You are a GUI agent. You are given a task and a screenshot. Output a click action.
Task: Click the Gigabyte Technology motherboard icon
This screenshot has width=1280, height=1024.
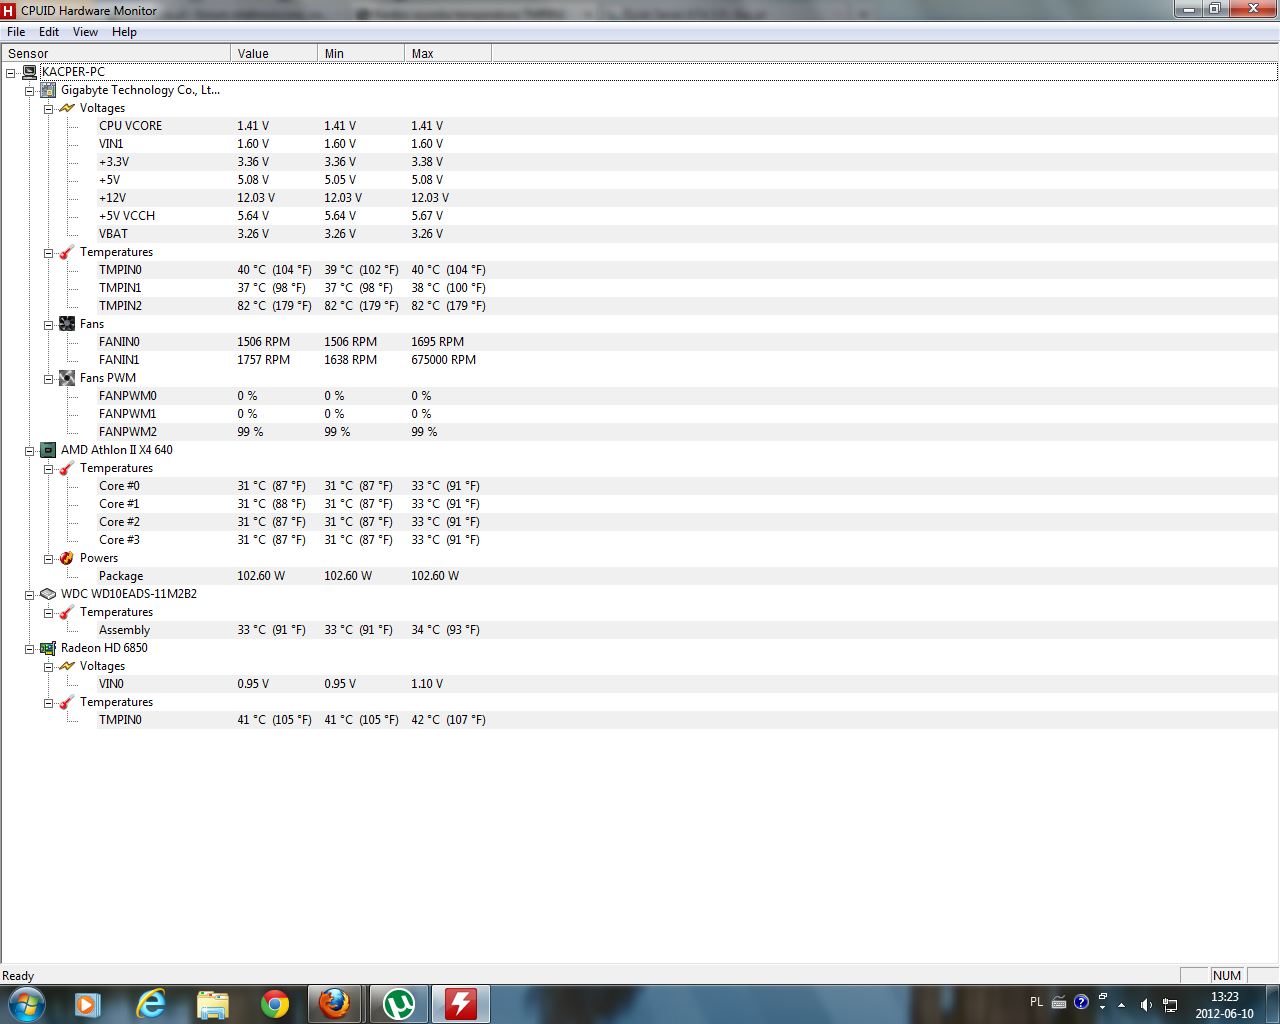[48, 90]
